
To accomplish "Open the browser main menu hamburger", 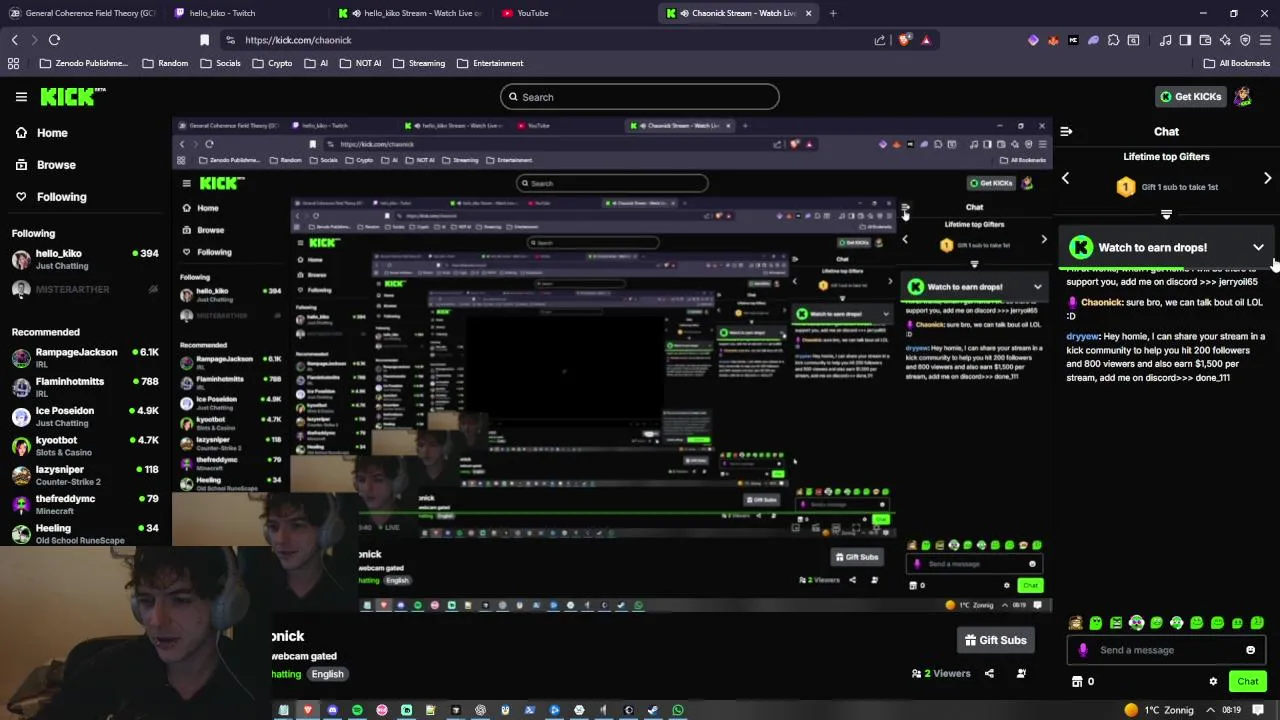I will point(1265,40).
